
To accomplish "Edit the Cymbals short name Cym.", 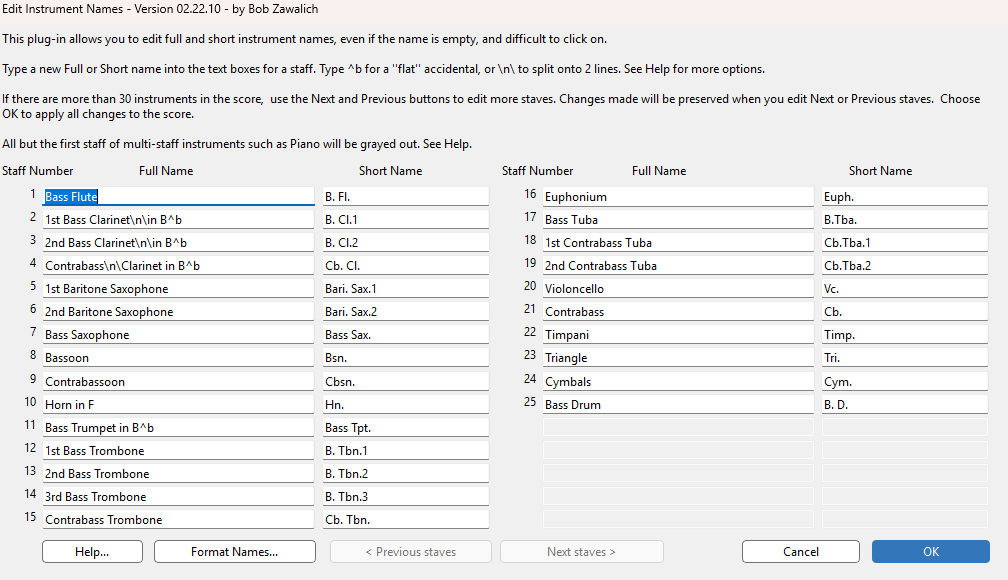I will 904,381.
